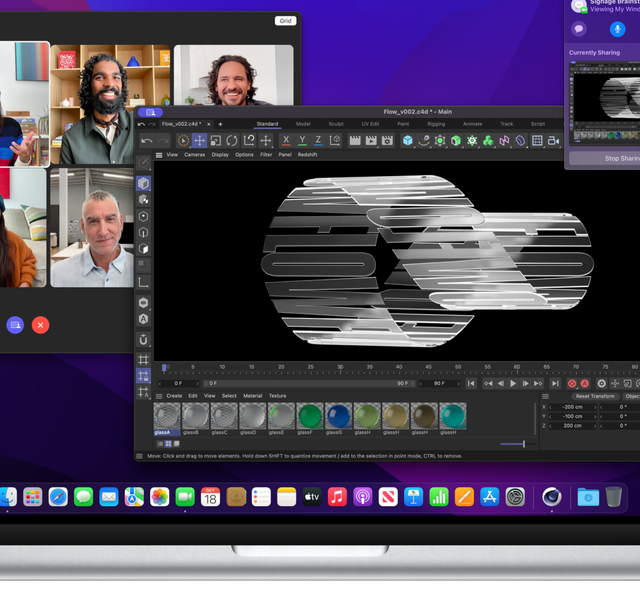640x609 pixels.
Task: Select the Scale tool
Action: coord(216,141)
